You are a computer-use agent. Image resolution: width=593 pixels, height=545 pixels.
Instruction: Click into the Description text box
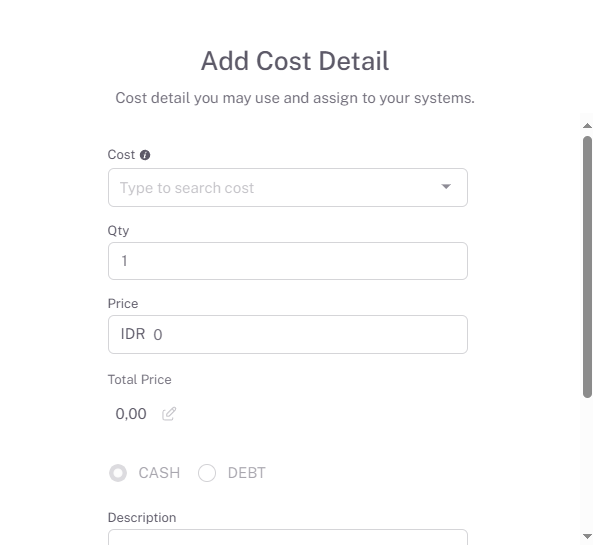(x=288, y=537)
